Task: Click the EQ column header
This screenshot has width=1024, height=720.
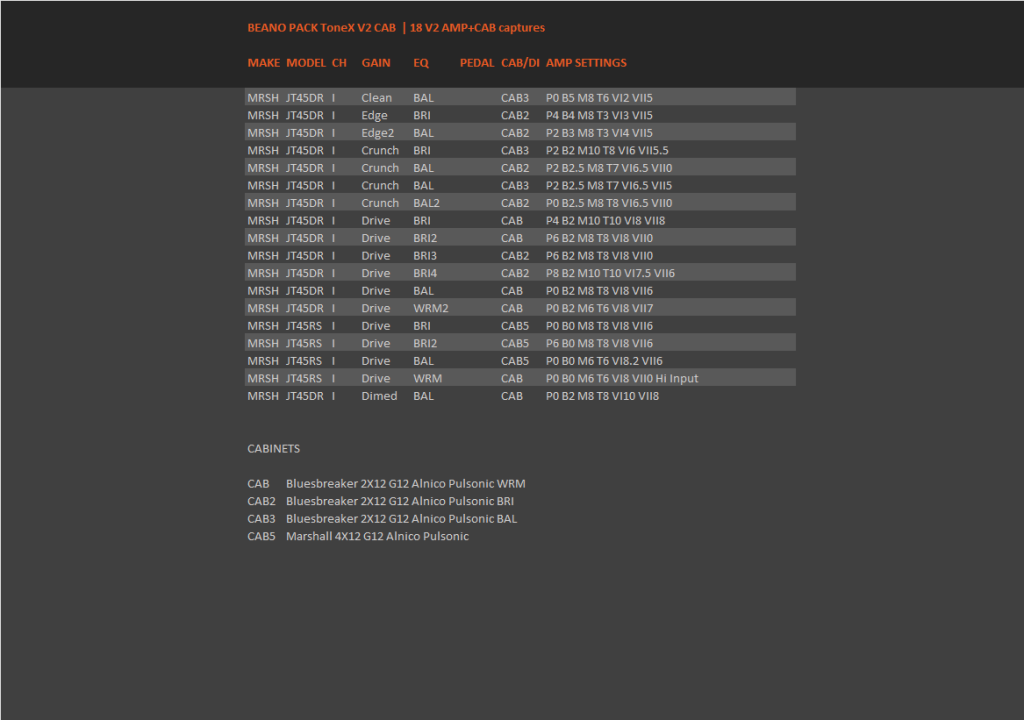Action: [421, 63]
